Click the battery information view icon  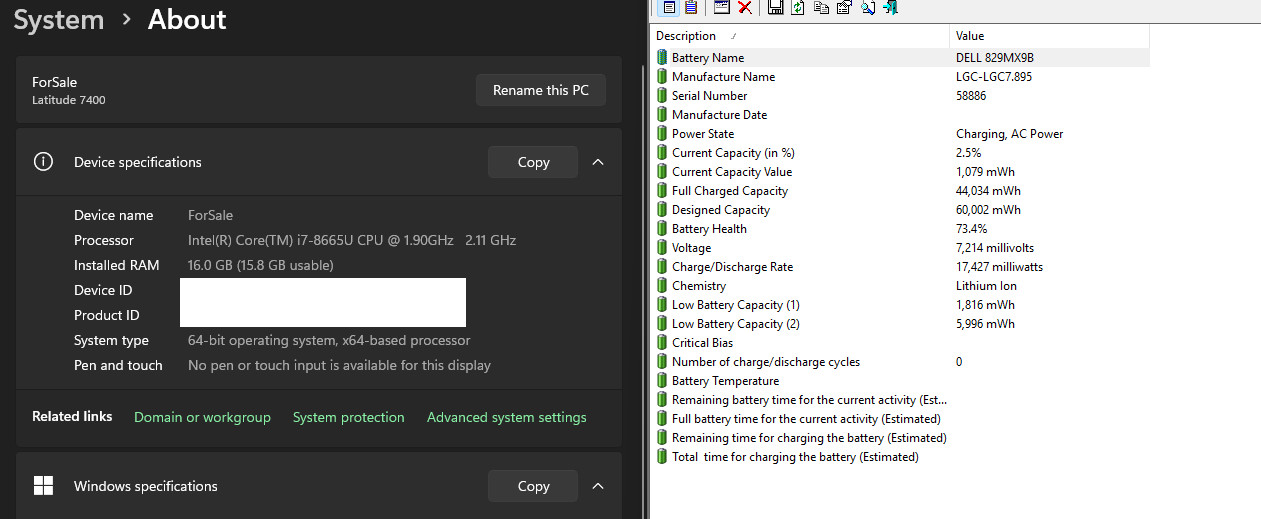tap(669, 8)
